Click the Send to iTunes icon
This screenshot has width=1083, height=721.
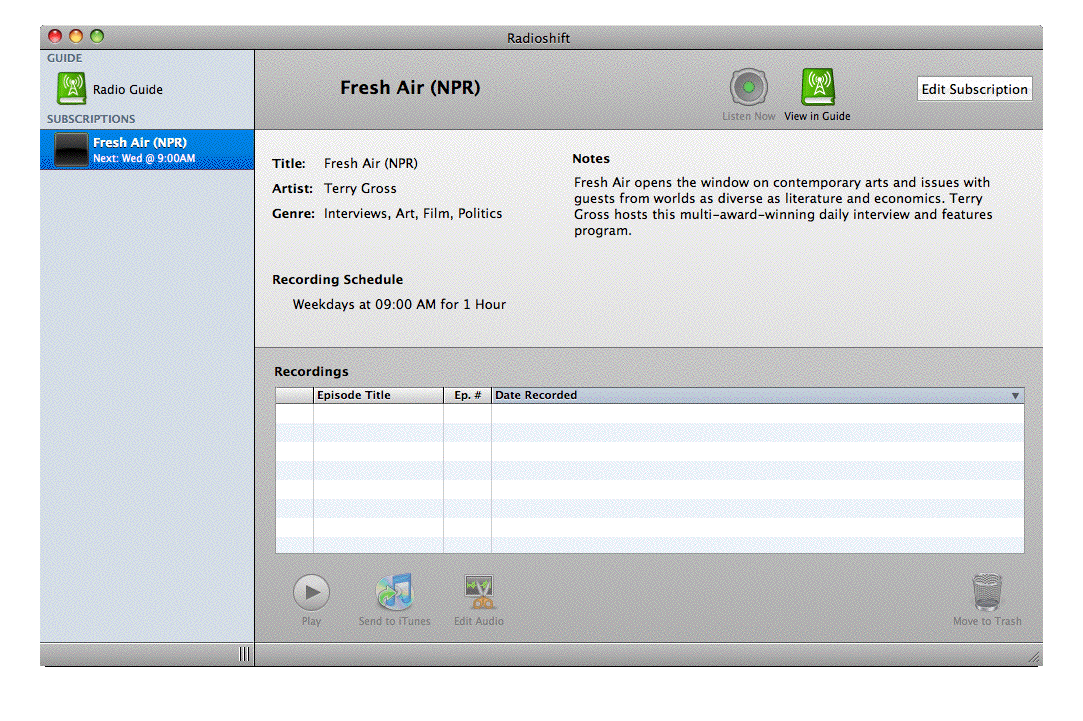[x=394, y=593]
